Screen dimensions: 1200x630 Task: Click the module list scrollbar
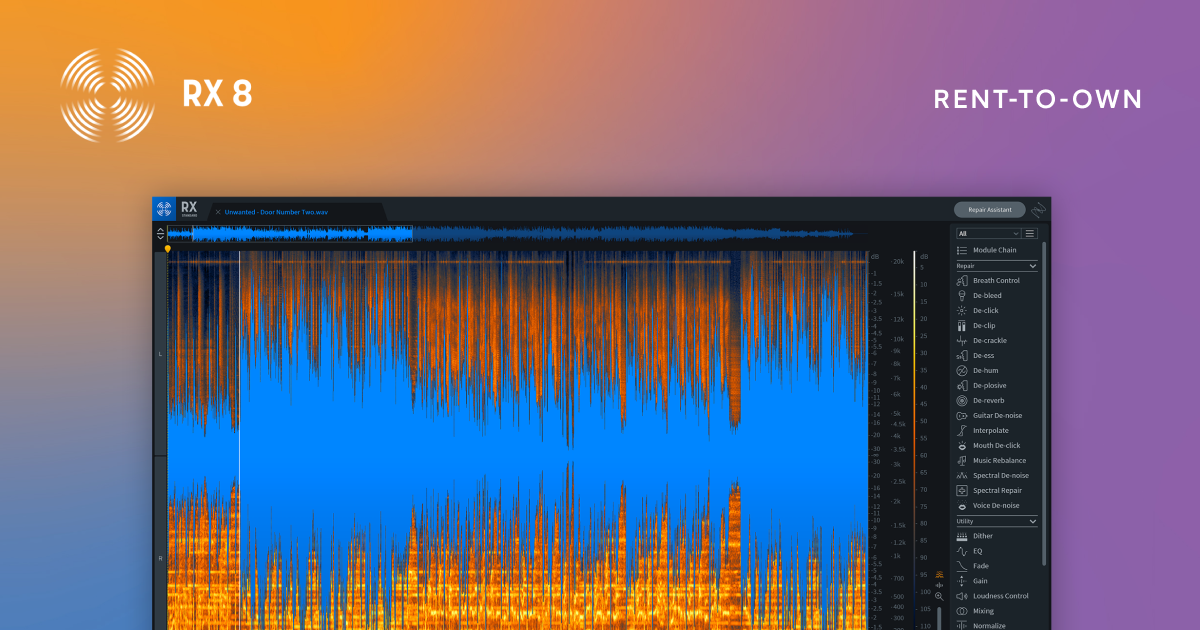point(1044,405)
